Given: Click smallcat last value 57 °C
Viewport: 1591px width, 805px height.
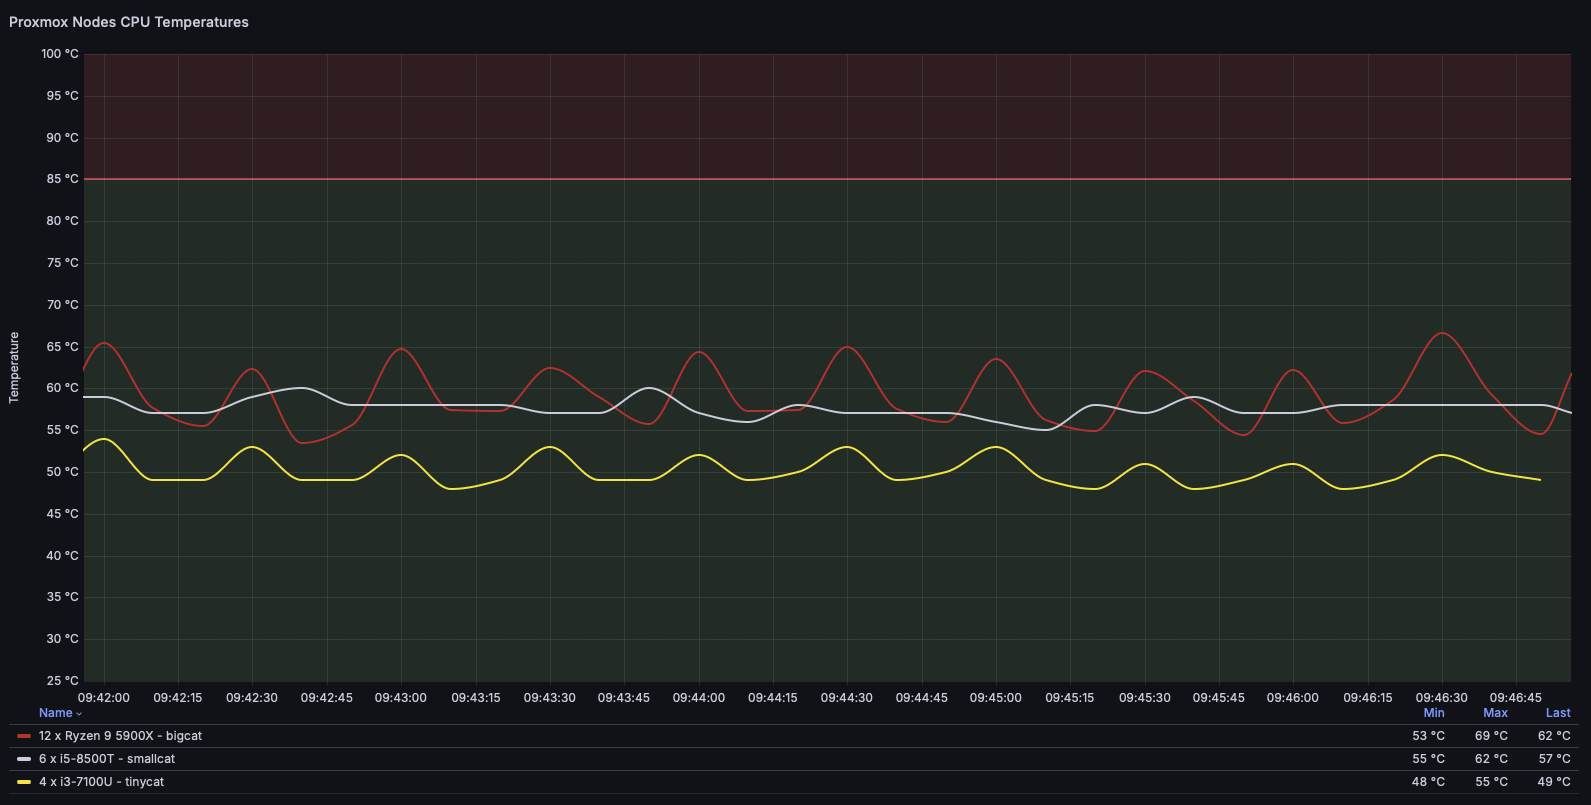Looking at the screenshot, I should (1554, 759).
